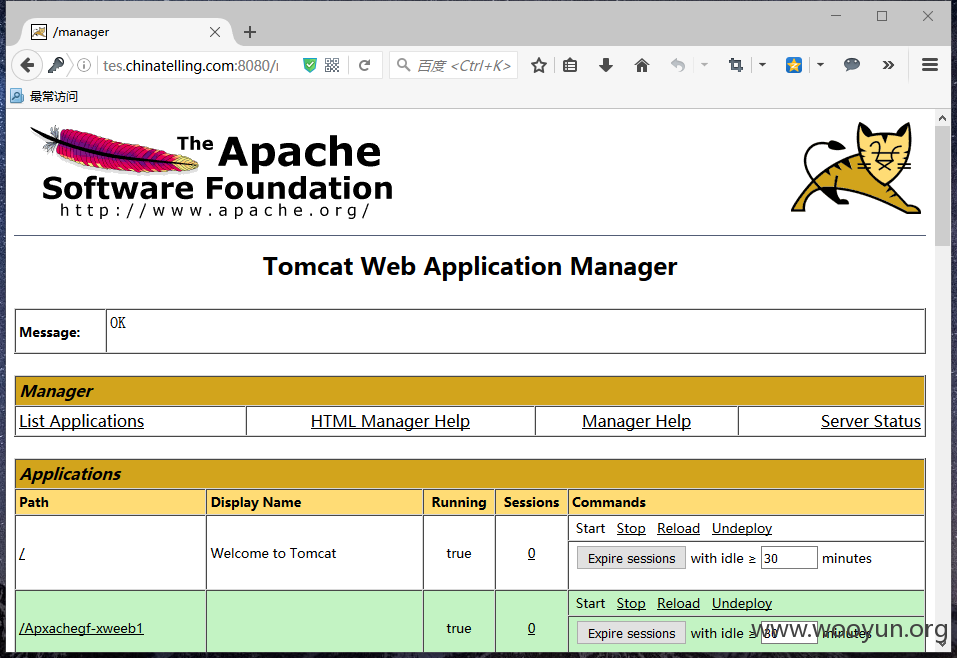This screenshot has width=957, height=658.
Task: Stop the Welcome to Tomcat application
Action: click(x=630, y=528)
